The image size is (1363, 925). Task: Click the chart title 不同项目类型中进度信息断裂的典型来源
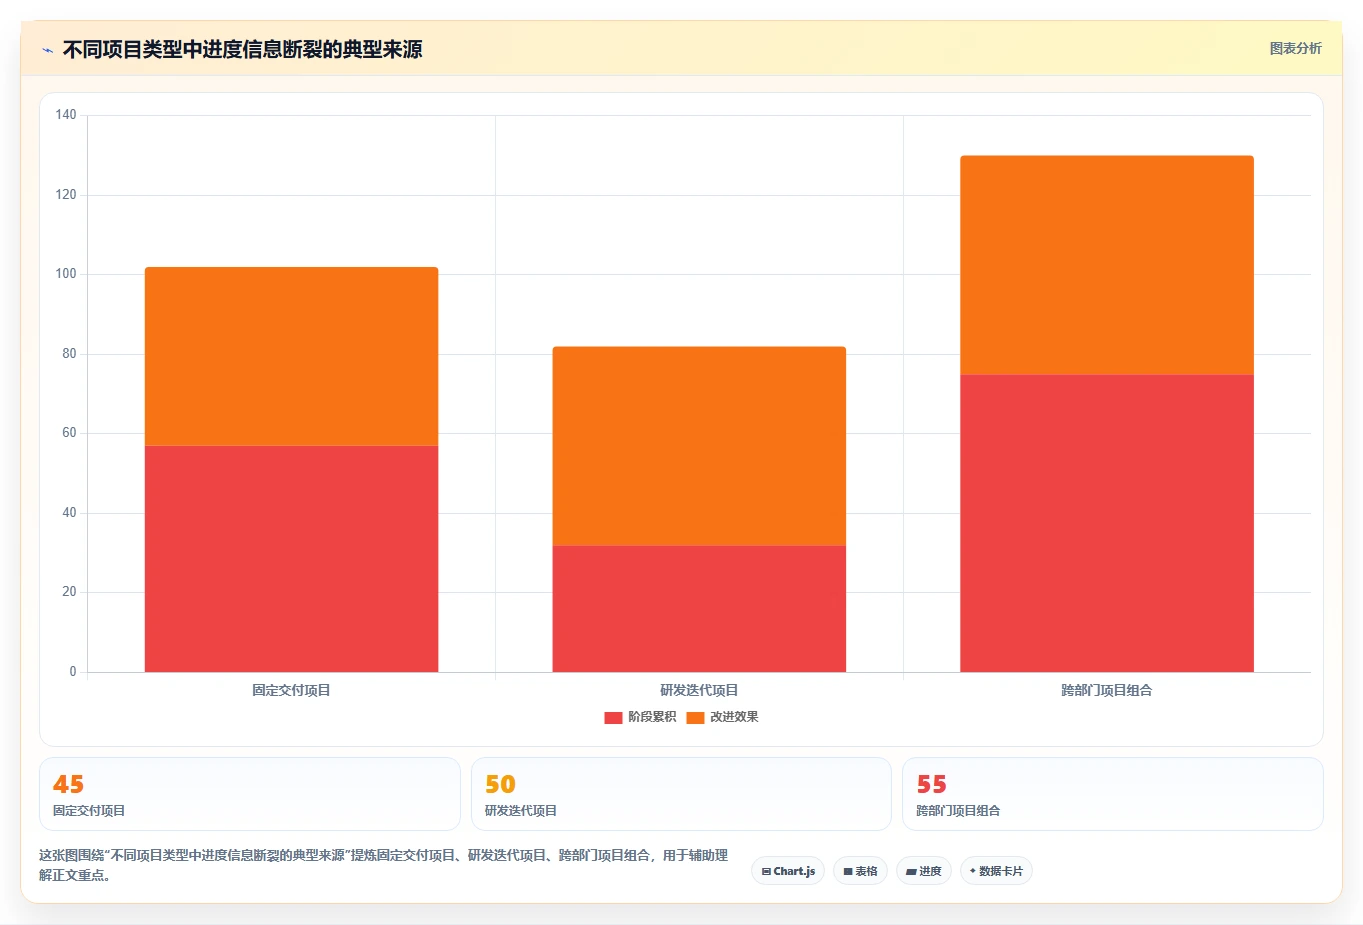click(242, 49)
